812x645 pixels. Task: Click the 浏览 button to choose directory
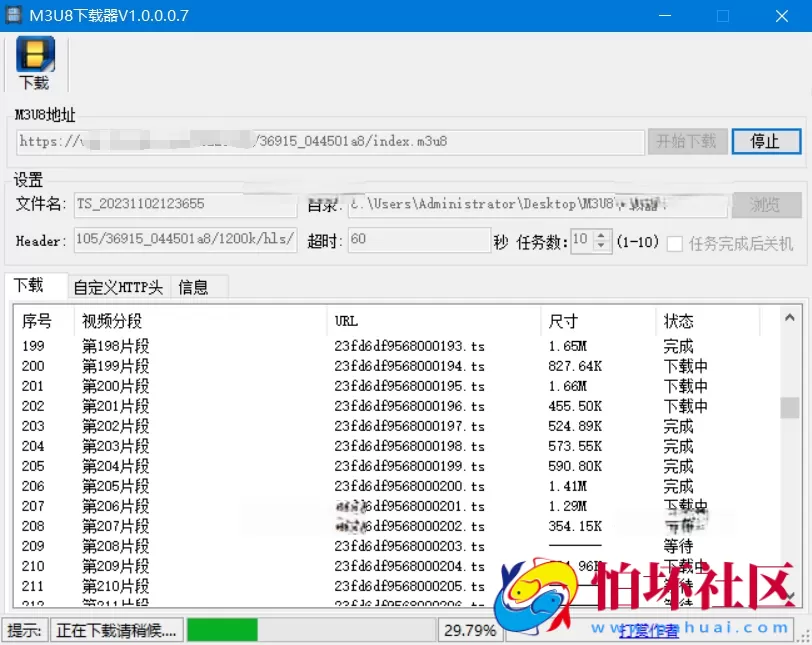[x=766, y=205]
